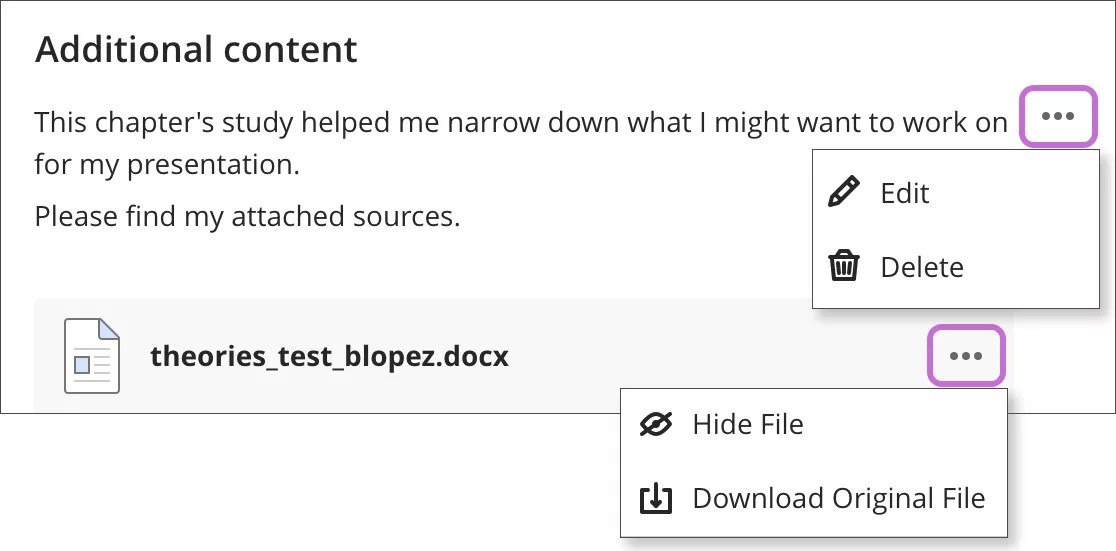
Task: Click "Please find my attached sources." text
Action: [x=247, y=216]
